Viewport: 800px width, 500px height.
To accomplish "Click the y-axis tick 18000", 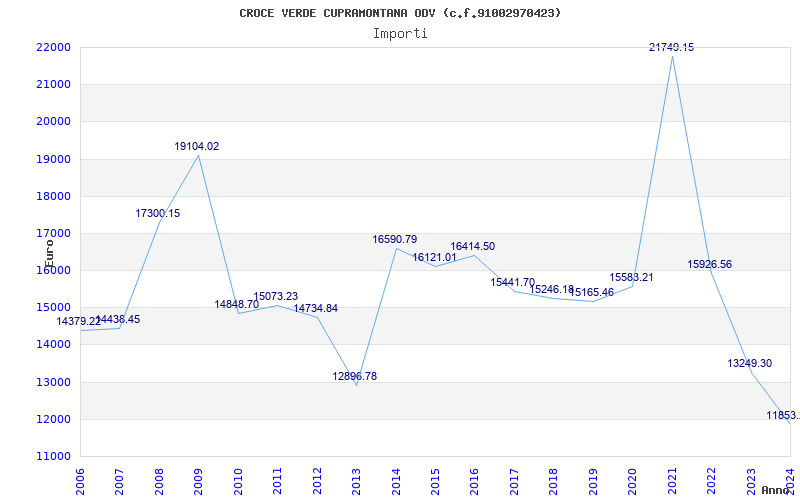I will 53,196.
